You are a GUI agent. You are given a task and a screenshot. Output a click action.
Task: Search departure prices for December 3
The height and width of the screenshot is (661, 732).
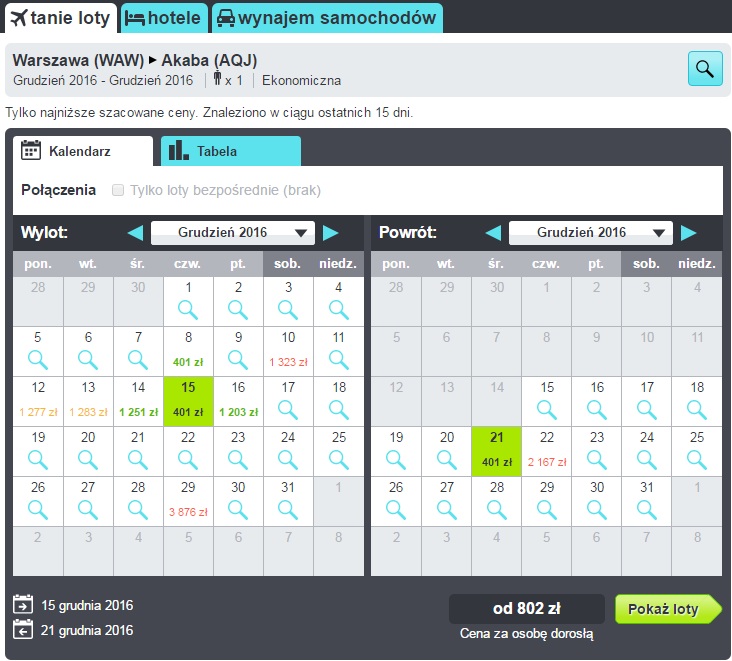pos(288,309)
